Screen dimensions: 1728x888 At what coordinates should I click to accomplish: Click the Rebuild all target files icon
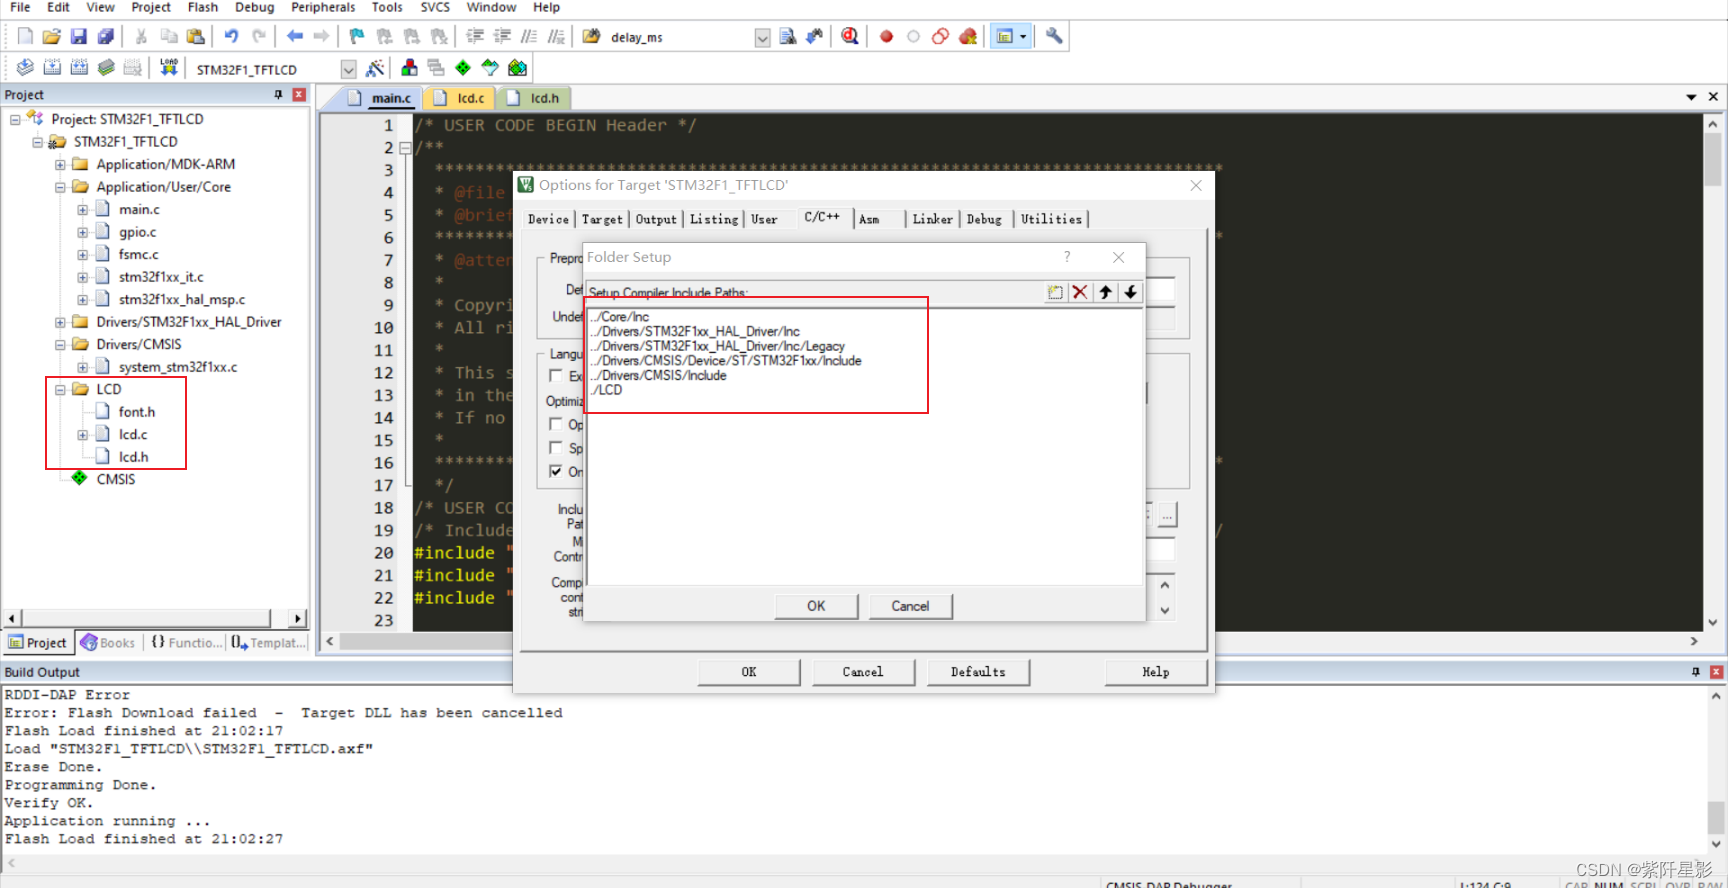pos(79,68)
